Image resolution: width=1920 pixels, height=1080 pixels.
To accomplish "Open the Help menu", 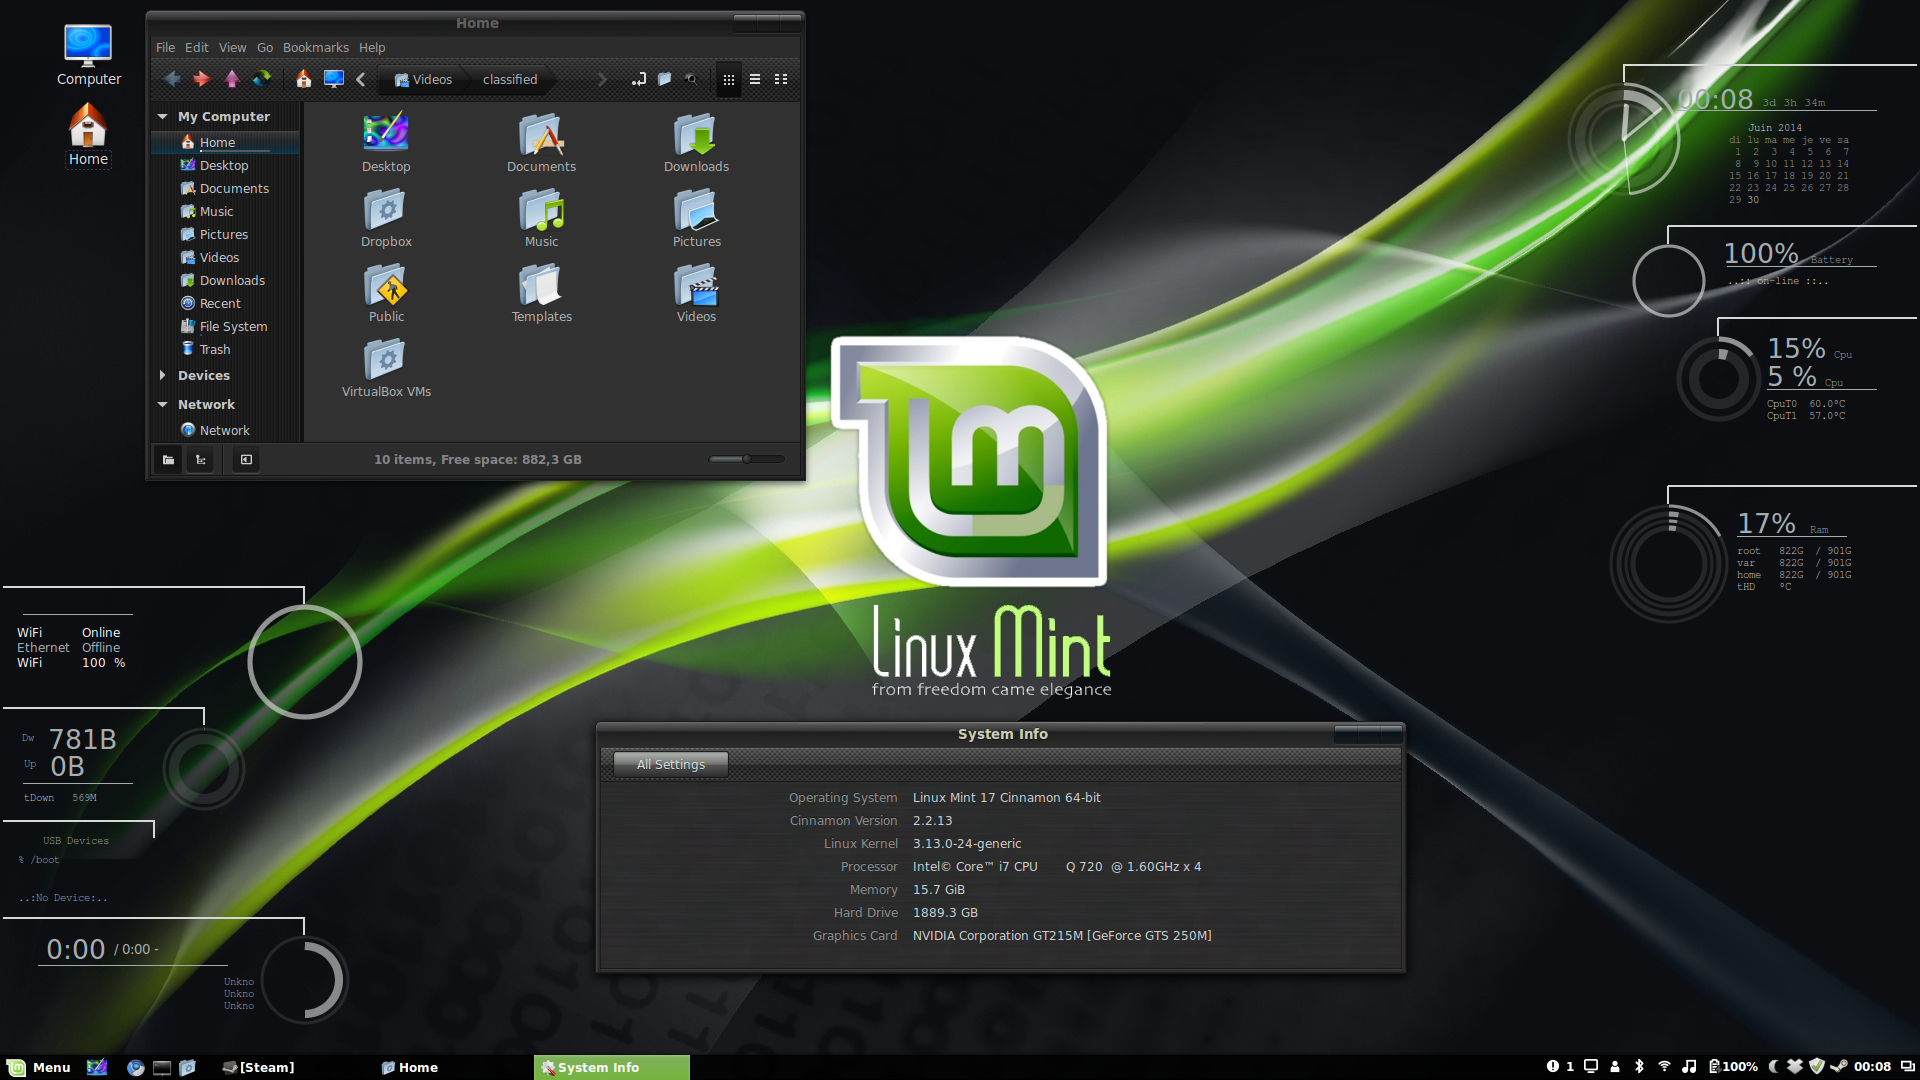I will [372, 47].
